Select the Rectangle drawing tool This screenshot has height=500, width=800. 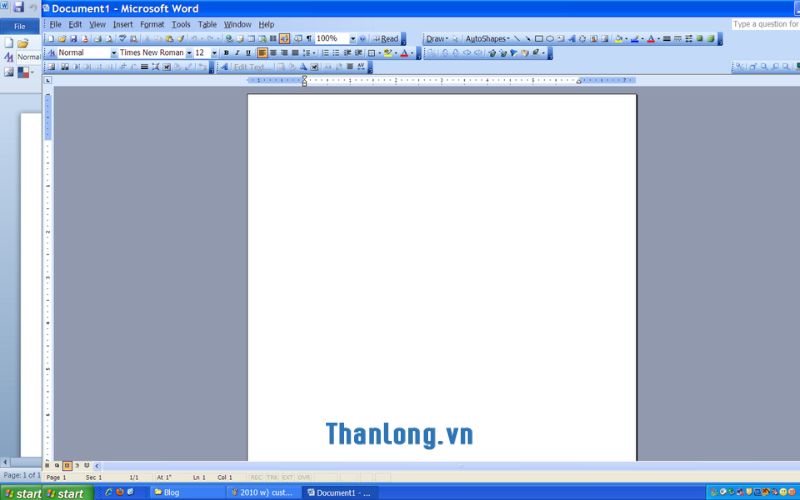pos(539,39)
